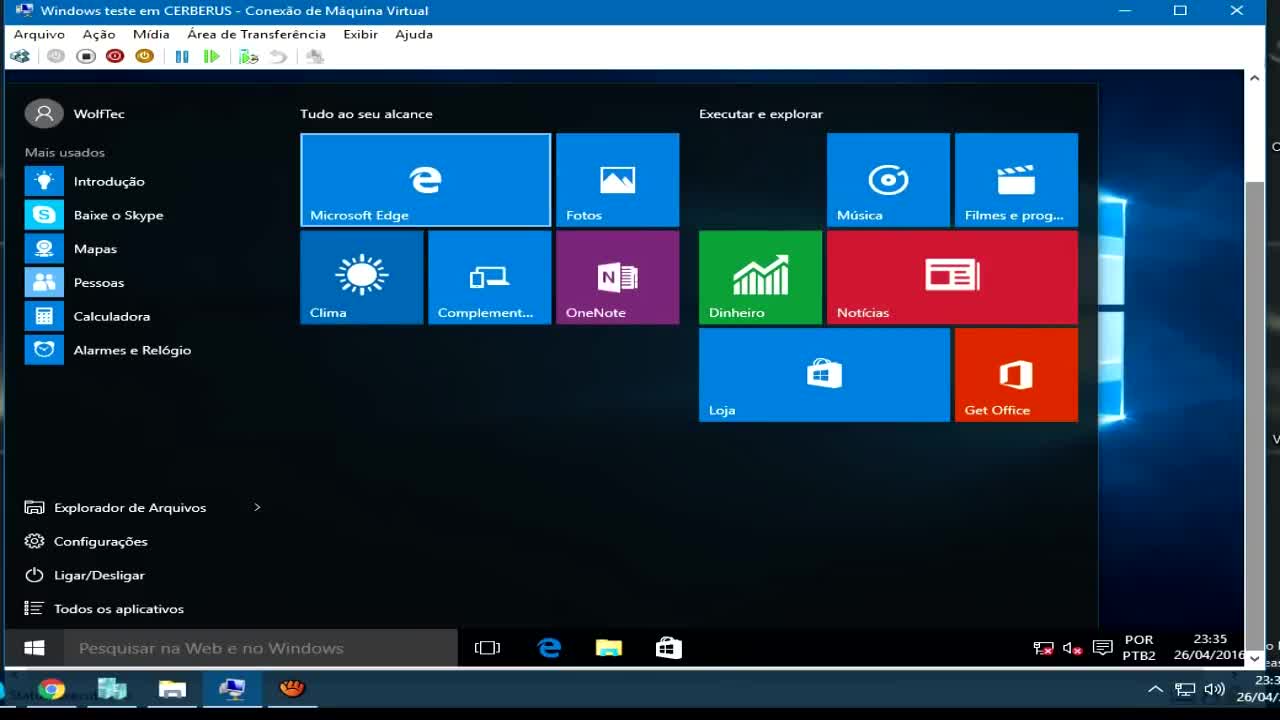1280x720 pixels.
Task: Open Explorador de Arquivos
Action: tap(130, 508)
